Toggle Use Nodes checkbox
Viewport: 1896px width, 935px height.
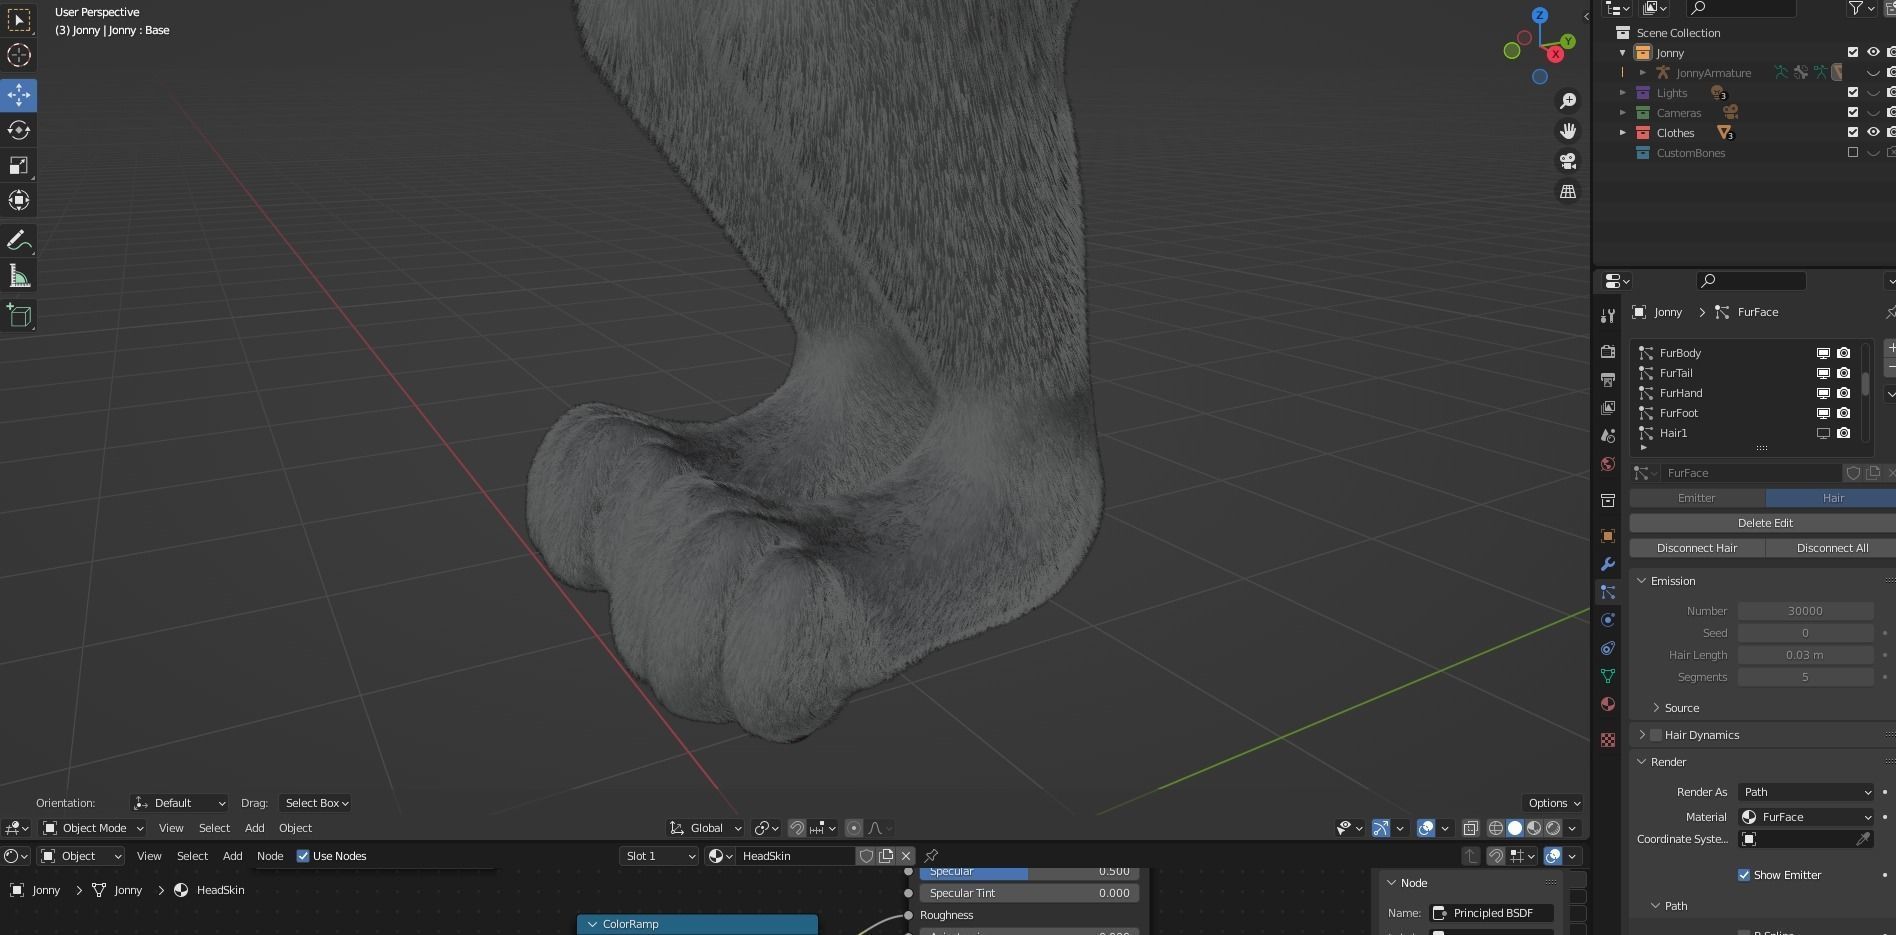click(303, 856)
